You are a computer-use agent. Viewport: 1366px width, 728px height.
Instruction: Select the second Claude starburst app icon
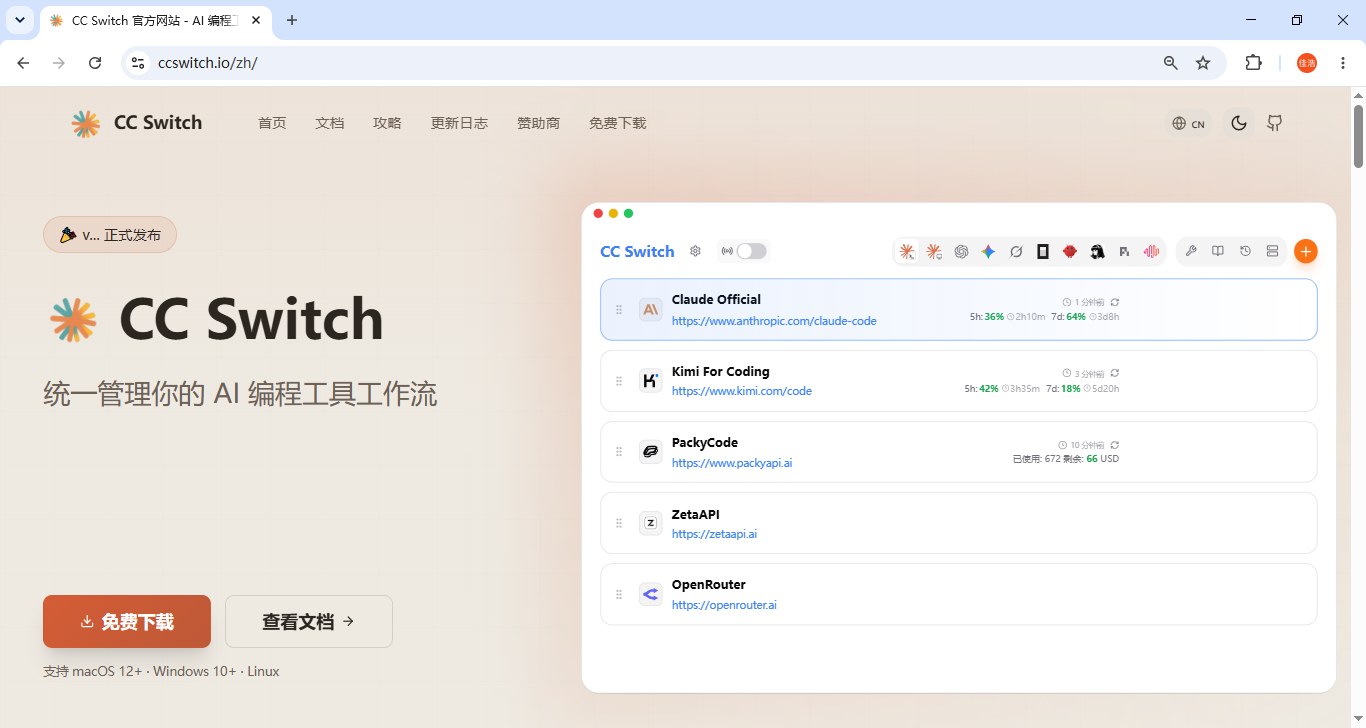934,252
